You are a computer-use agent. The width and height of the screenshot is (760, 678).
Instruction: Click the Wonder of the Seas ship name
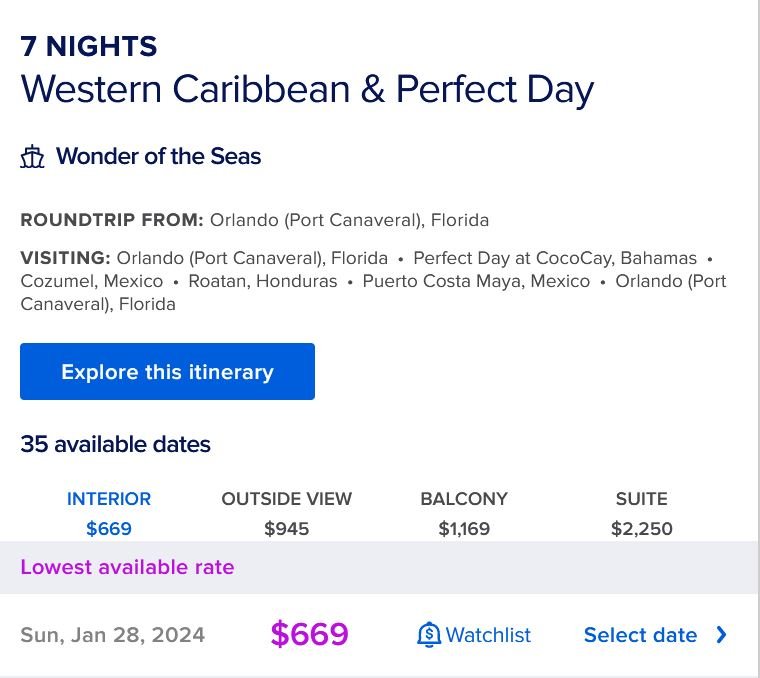coord(158,156)
